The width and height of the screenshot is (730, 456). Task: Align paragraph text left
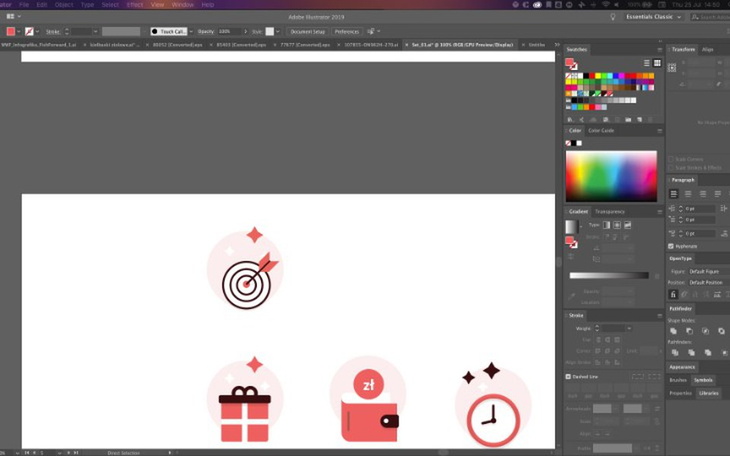coord(673,193)
